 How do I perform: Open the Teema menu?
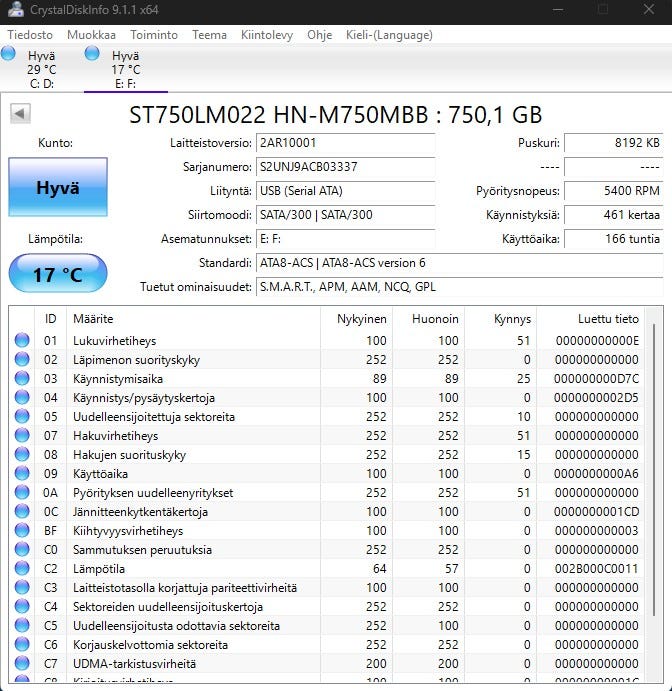pyautogui.click(x=209, y=34)
